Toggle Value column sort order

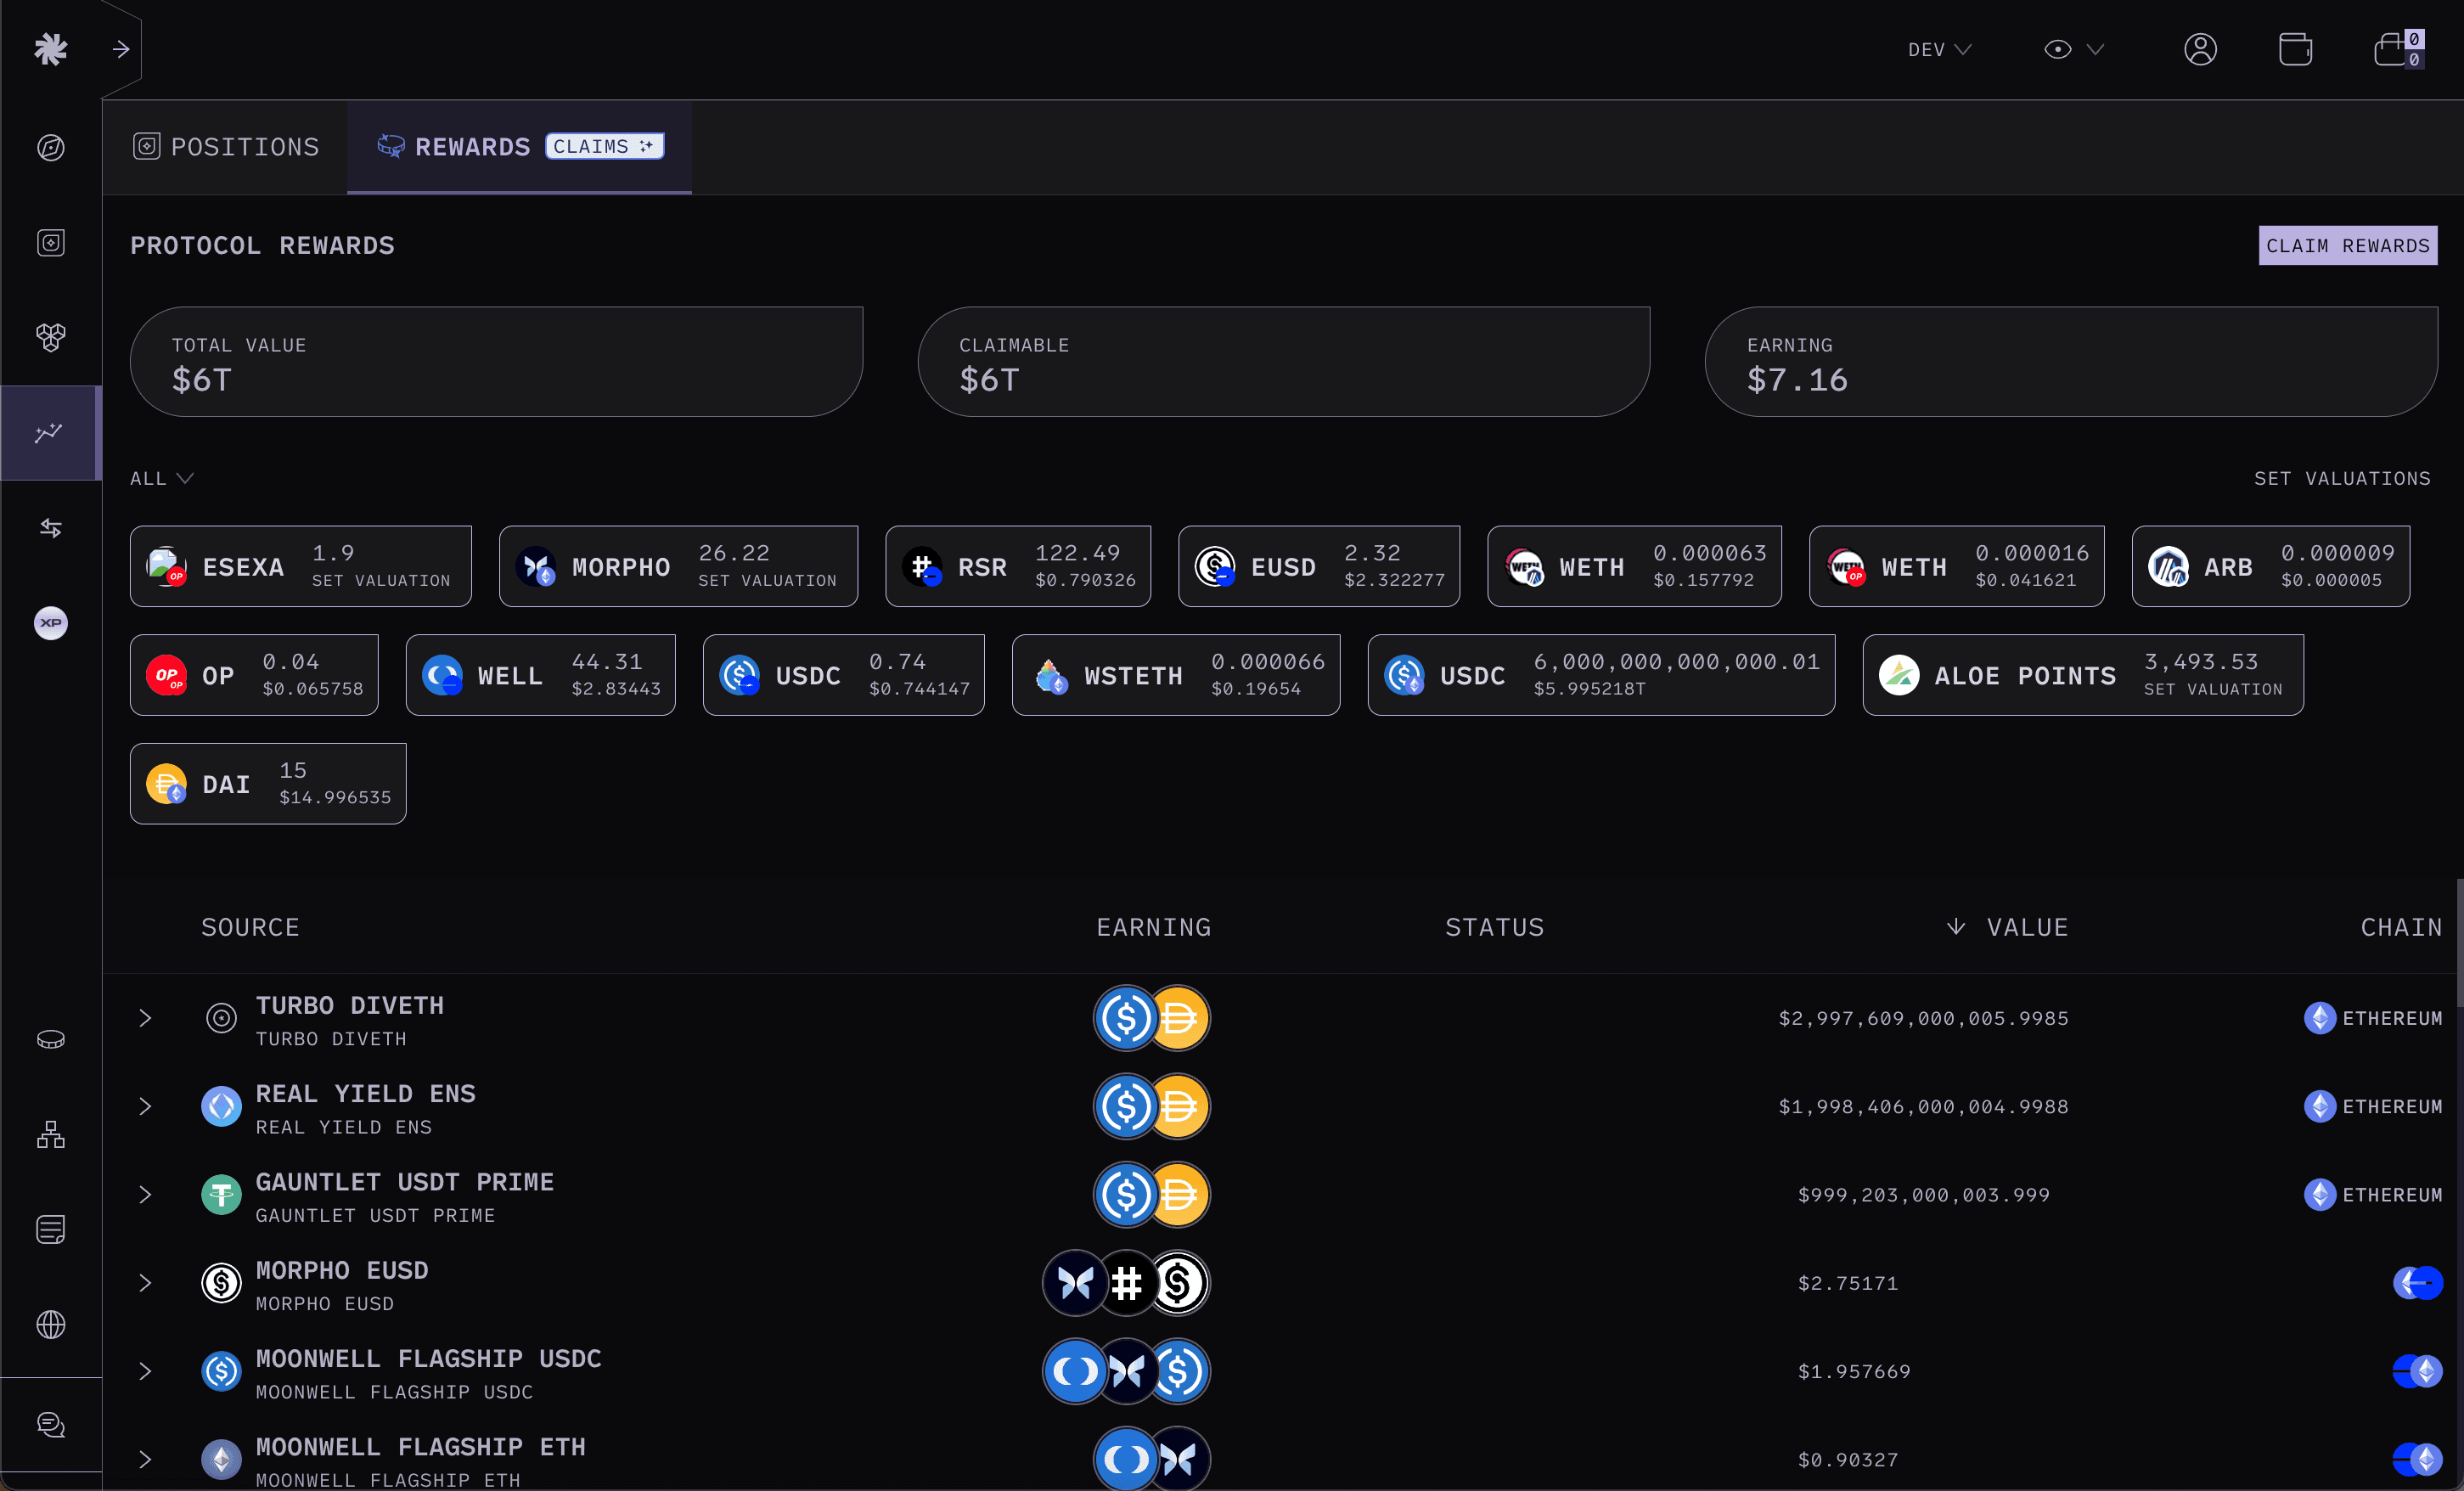pyautogui.click(x=2007, y=927)
